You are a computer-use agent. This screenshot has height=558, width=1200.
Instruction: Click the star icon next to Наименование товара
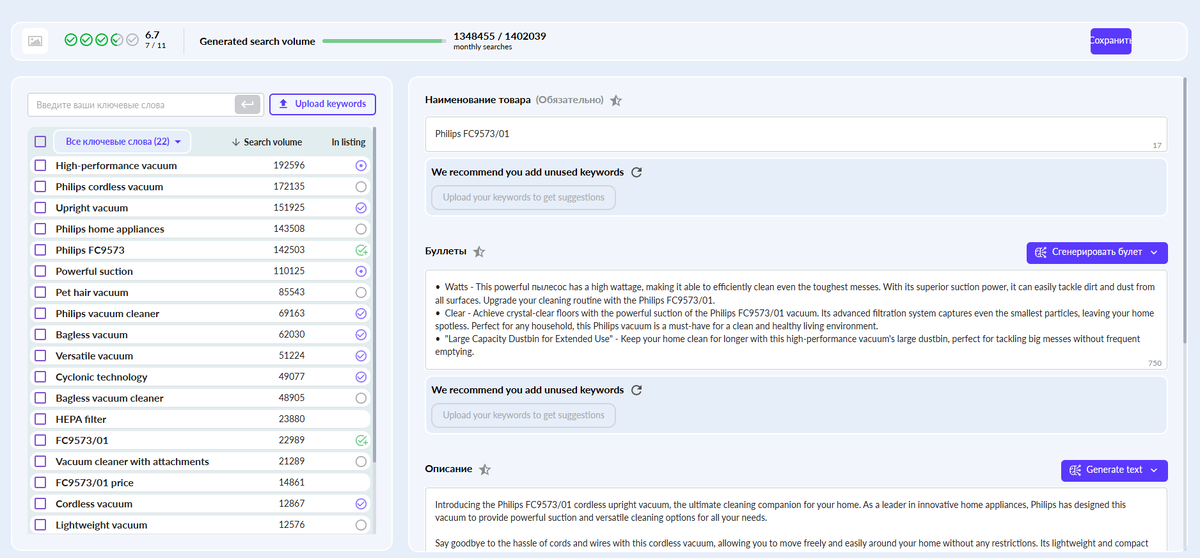[x=616, y=100]
